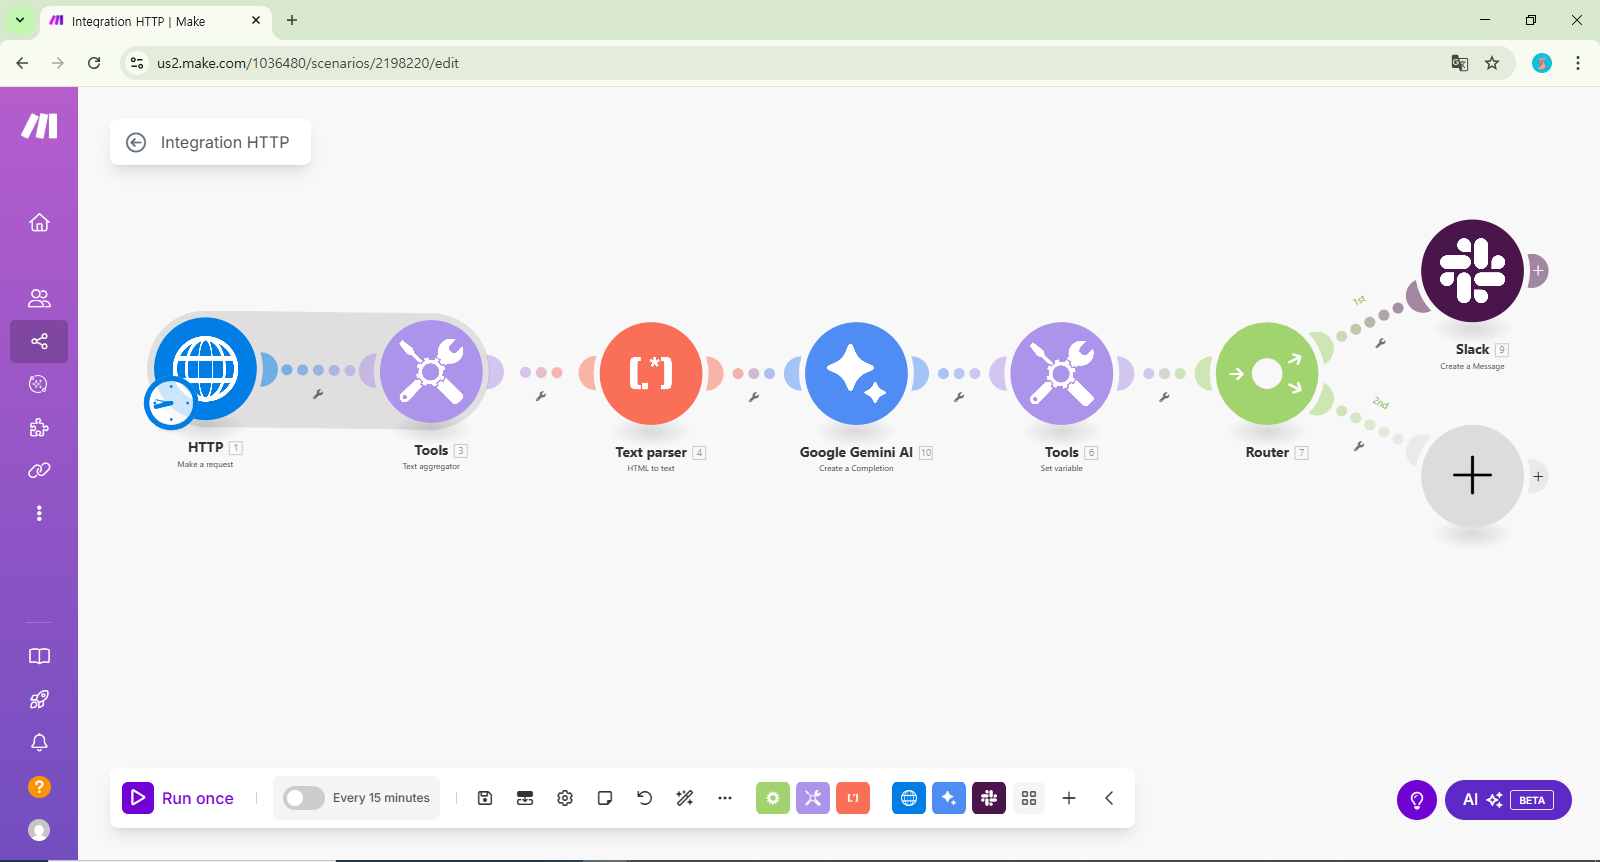
Task: Reload the page in the browser
Action: pyautogui.click(x=94, y=63)
